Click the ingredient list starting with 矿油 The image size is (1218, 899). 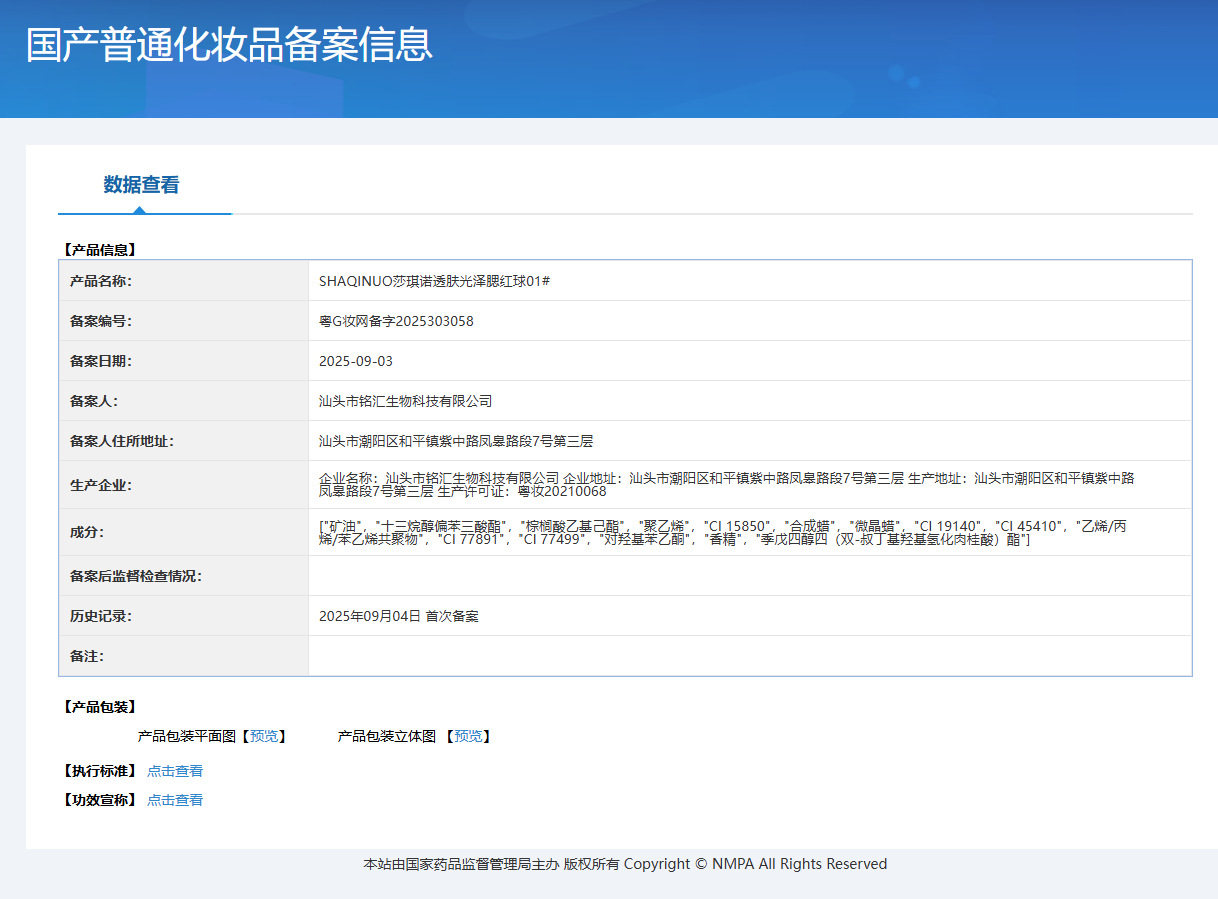723,532
